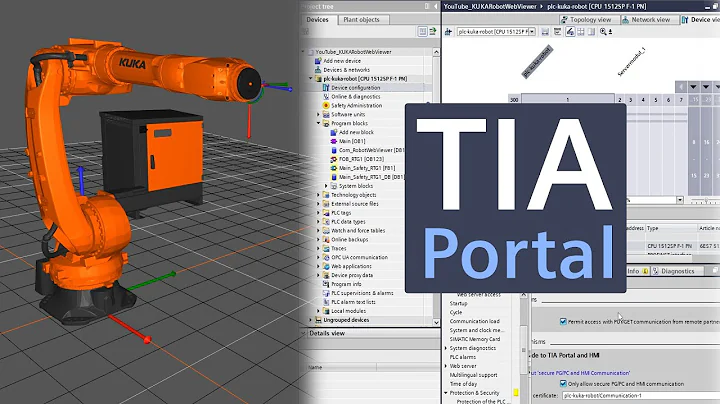
Task: Click the grid toolbar icon in device view
Action: point(581,32)
